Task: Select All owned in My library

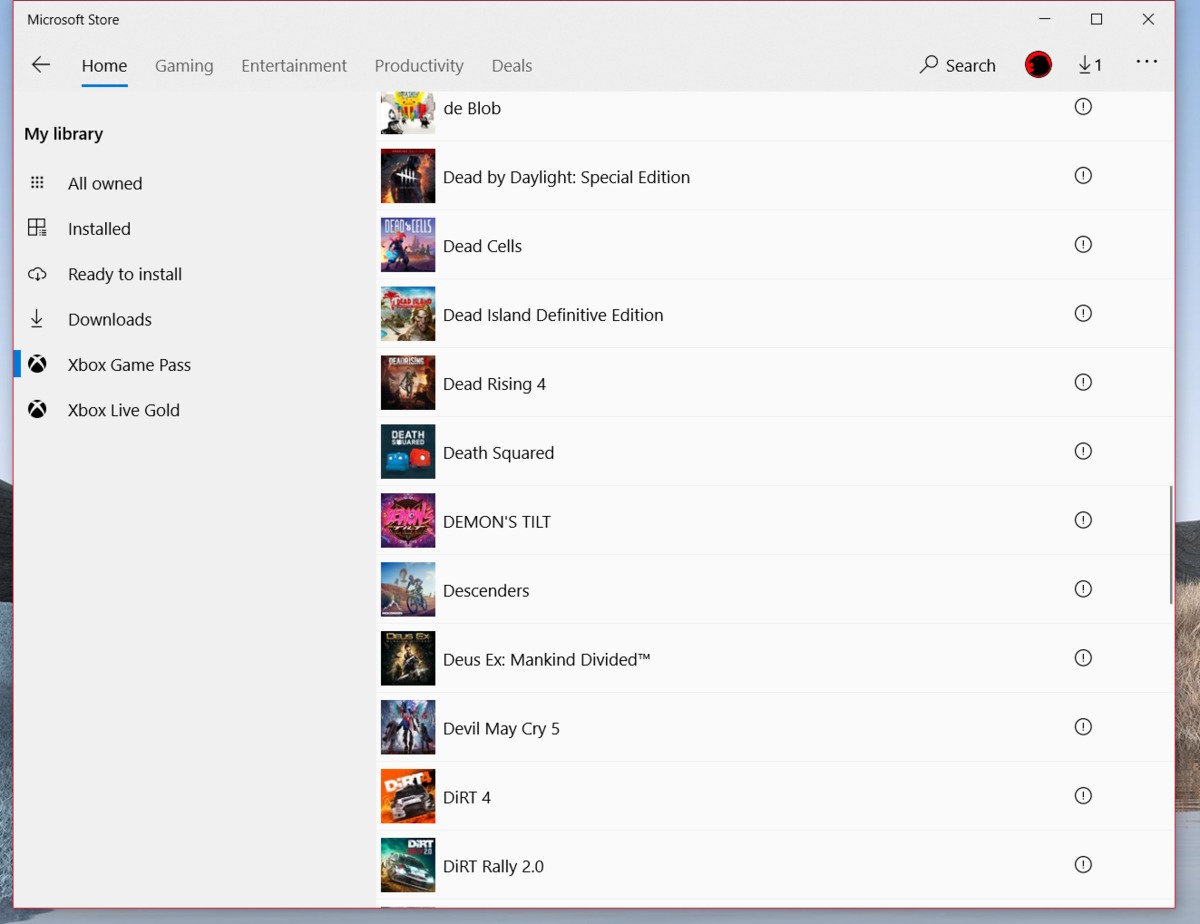Action: tap(105, 183)
